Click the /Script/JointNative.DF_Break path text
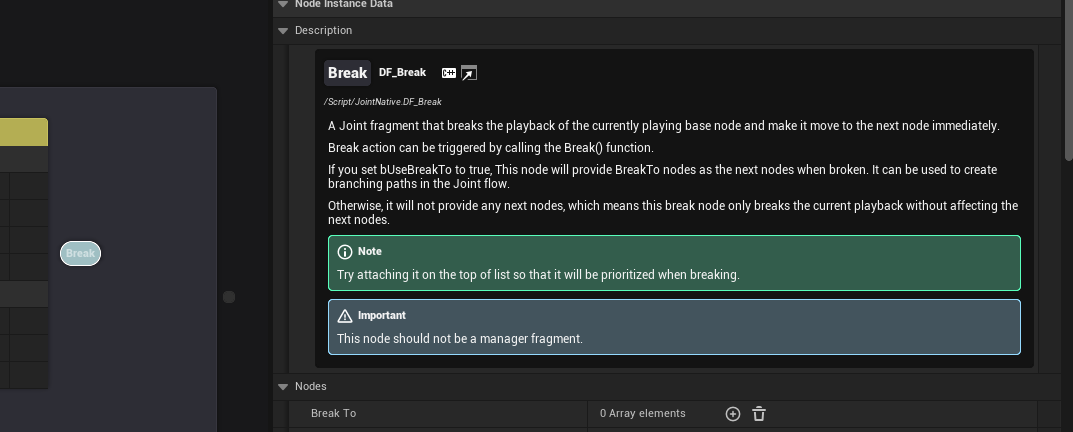Image resolution: width=1073 pixels, height=432 pixels. pos(383,102)
